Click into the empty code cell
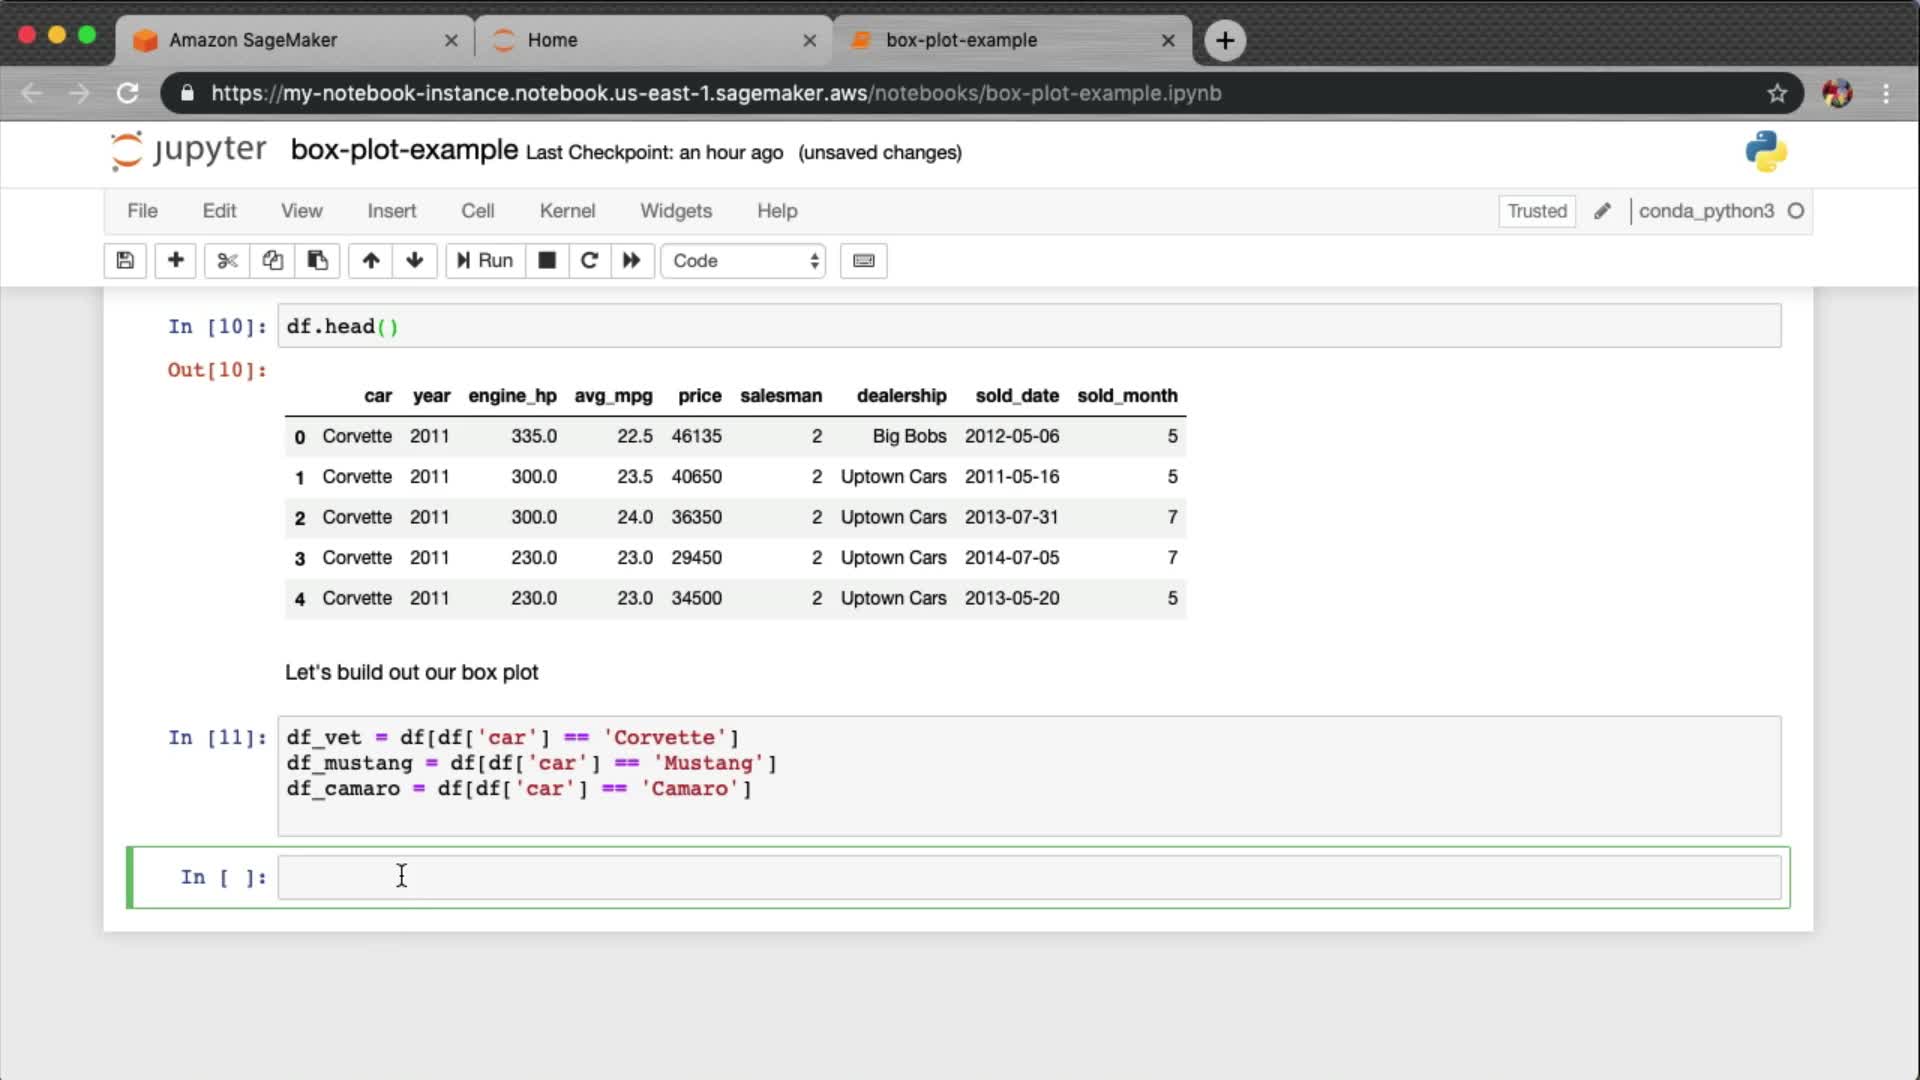 click(x=1028, y=877)
